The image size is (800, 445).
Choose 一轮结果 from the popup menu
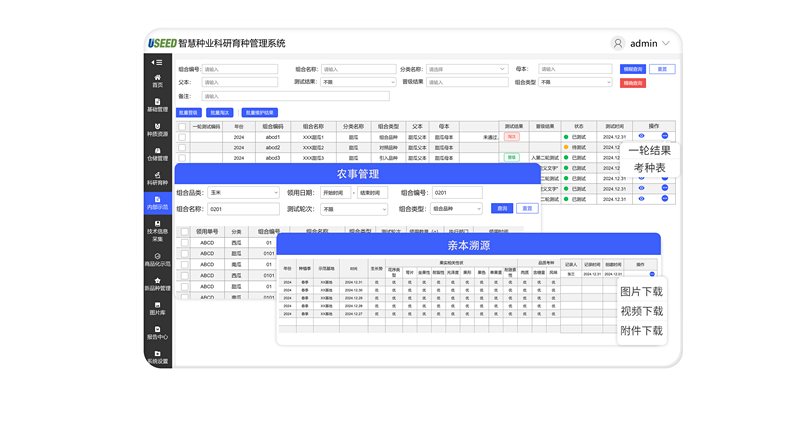point(649,150)
